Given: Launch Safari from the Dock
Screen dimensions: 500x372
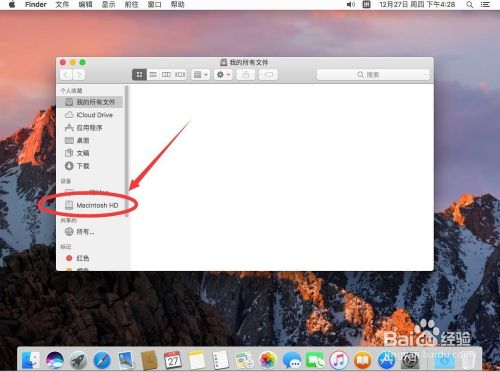Looking at the screenshot, I should pyautogui.click(x=102, y=360).
